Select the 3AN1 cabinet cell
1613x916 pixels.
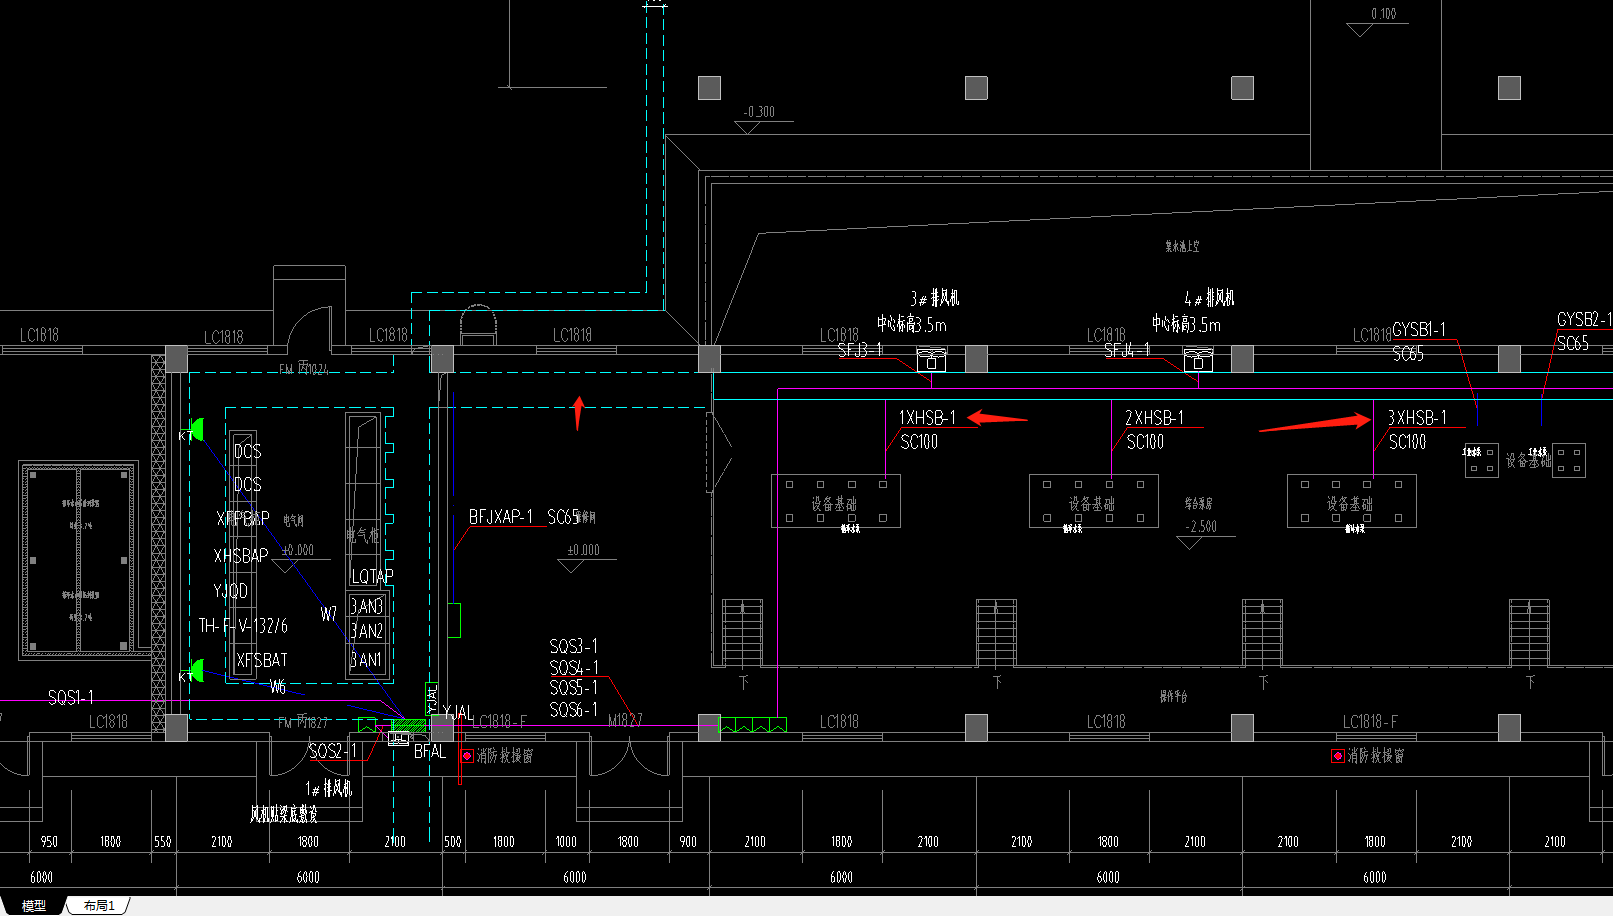pyautogui.click(x=366, y=660)
